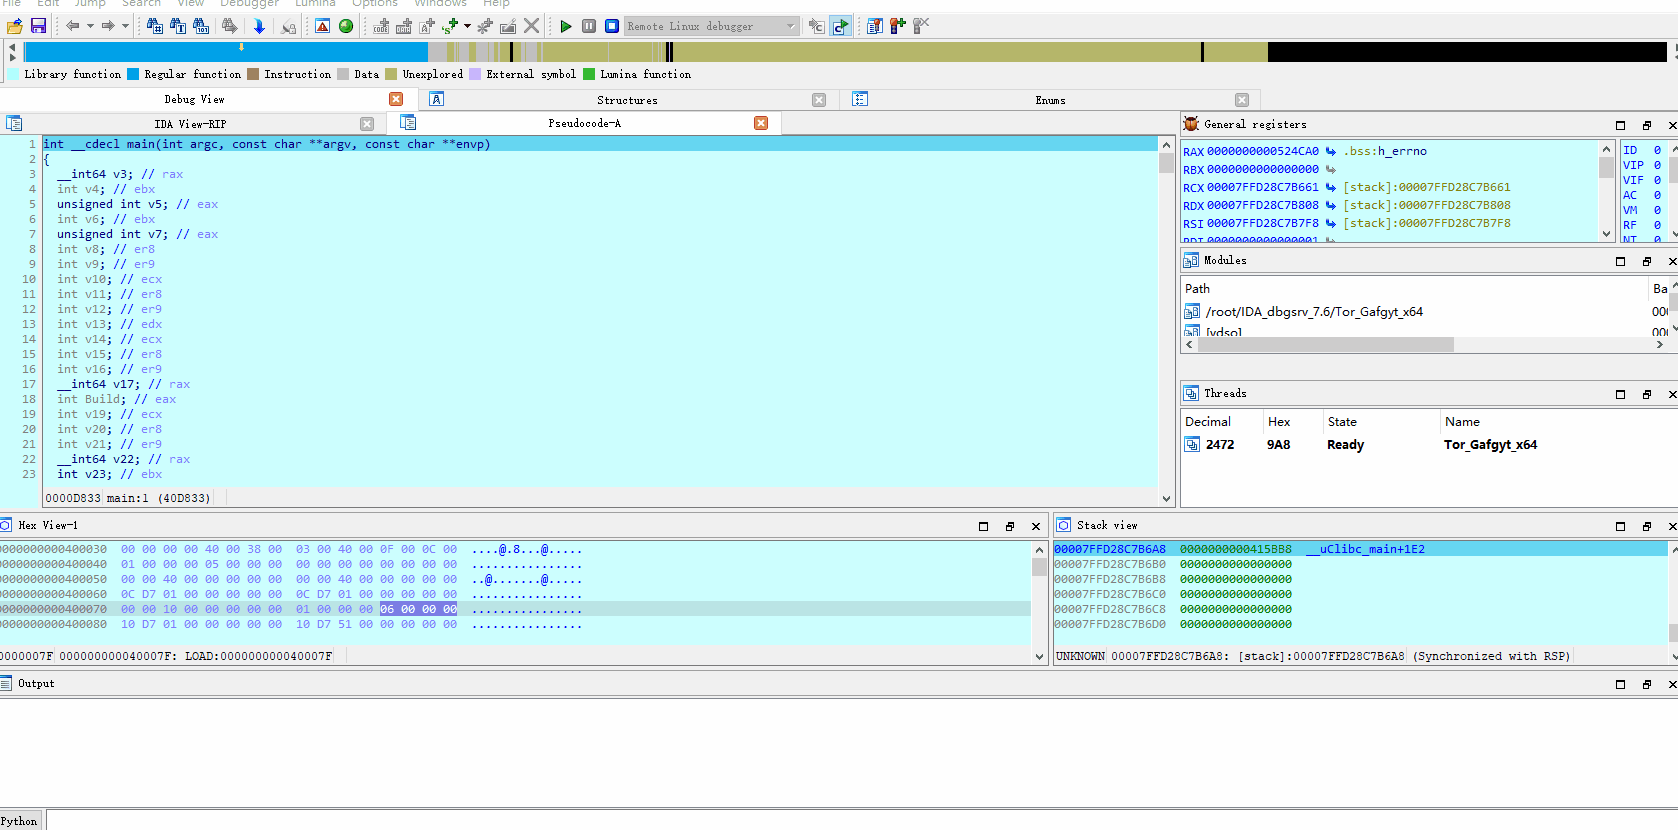The image size is (1678, 830).
Task: Close the Structures tab
Action: tap(819, 100)
